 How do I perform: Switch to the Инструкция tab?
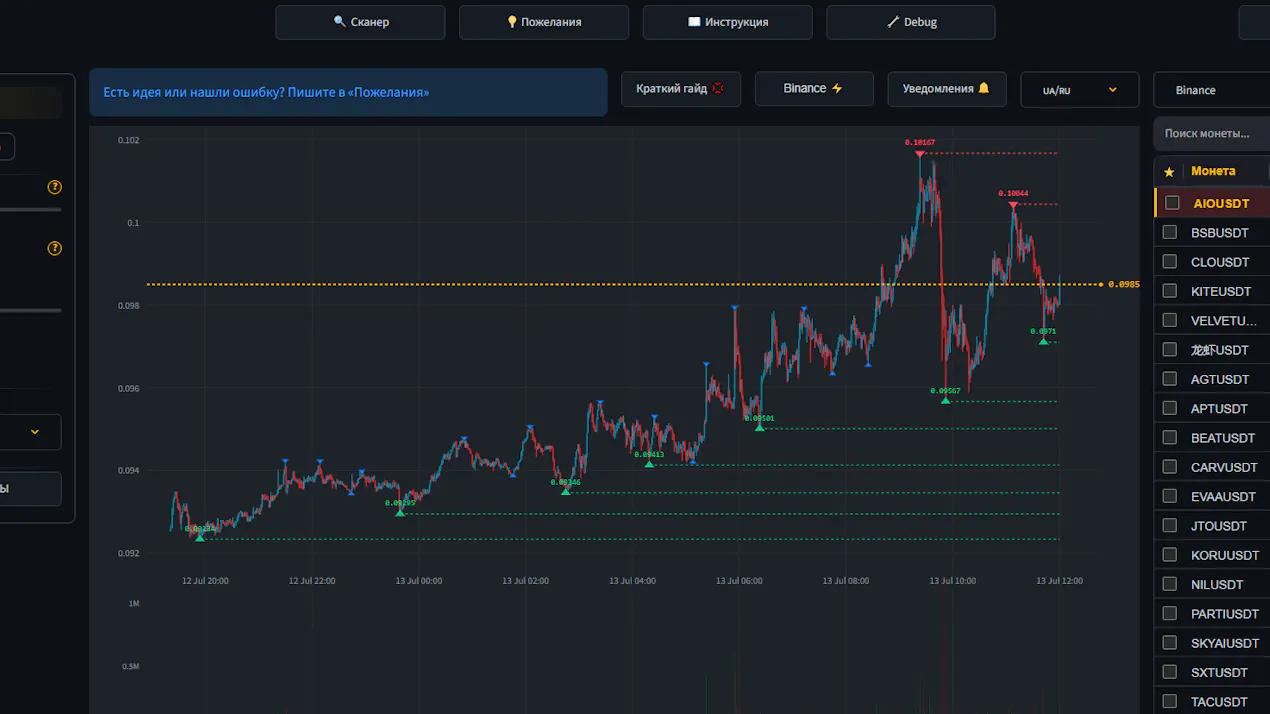pyautogui.click(x=727, y=22)
